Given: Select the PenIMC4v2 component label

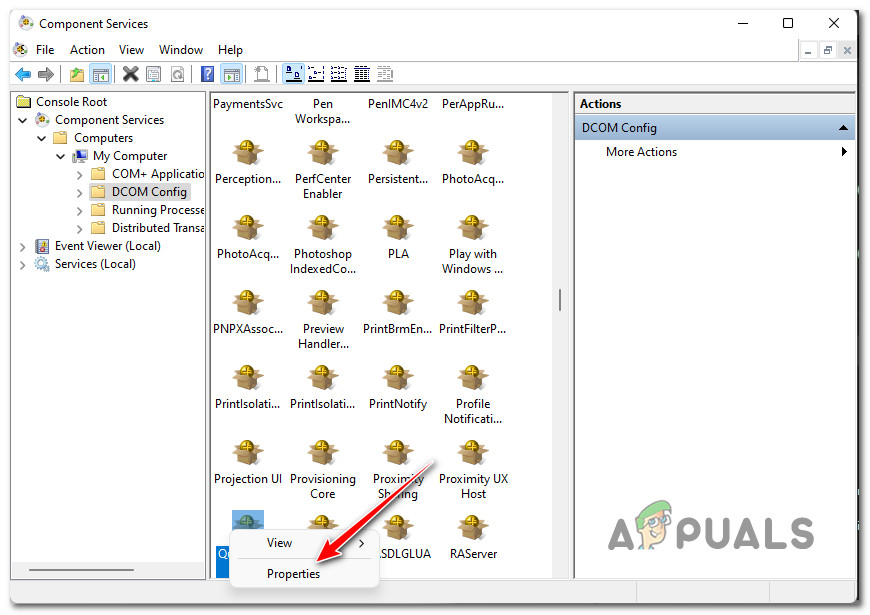Looking at the screenshot, I should point(397,104).
